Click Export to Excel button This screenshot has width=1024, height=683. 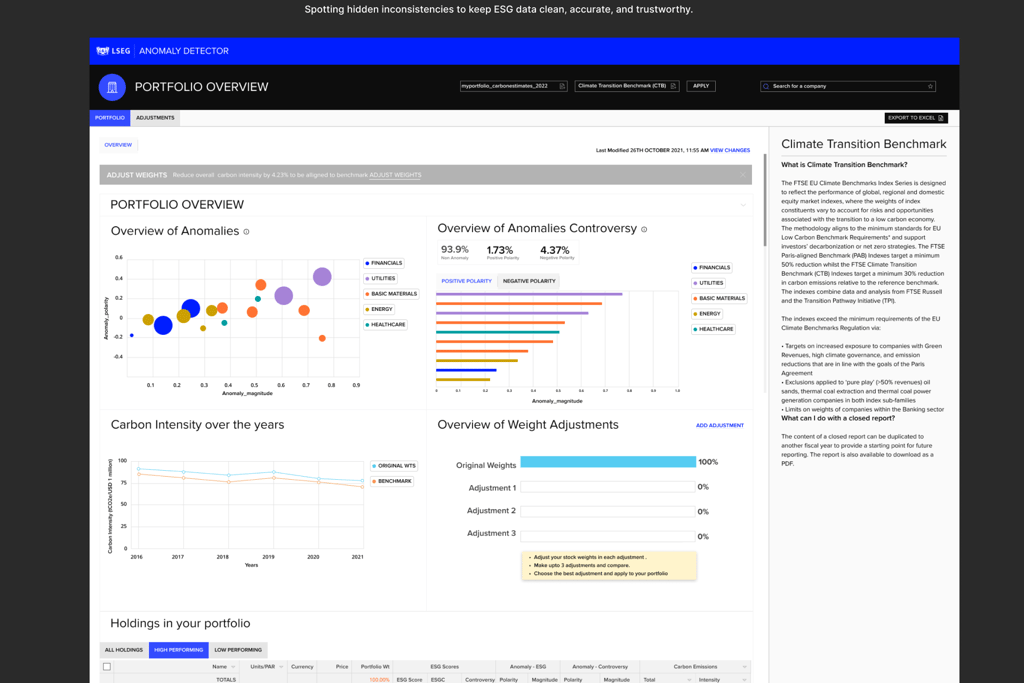916,118
